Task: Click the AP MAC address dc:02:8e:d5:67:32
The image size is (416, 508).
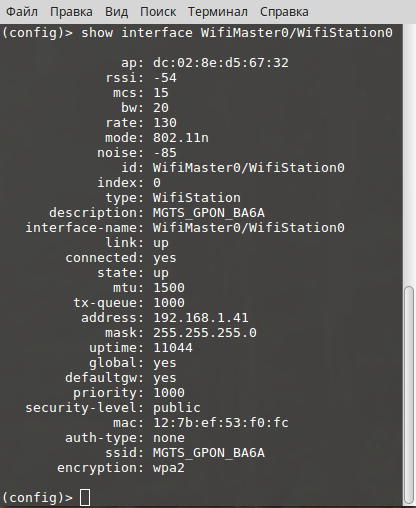Action: (x=221, y=63)
